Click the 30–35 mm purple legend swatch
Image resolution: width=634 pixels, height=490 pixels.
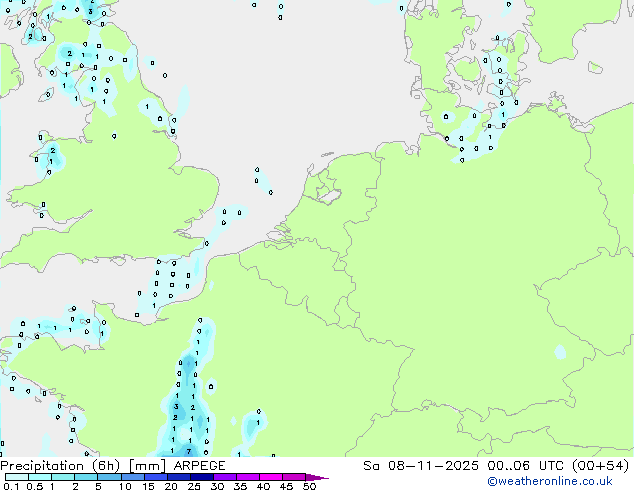point(225,477)
